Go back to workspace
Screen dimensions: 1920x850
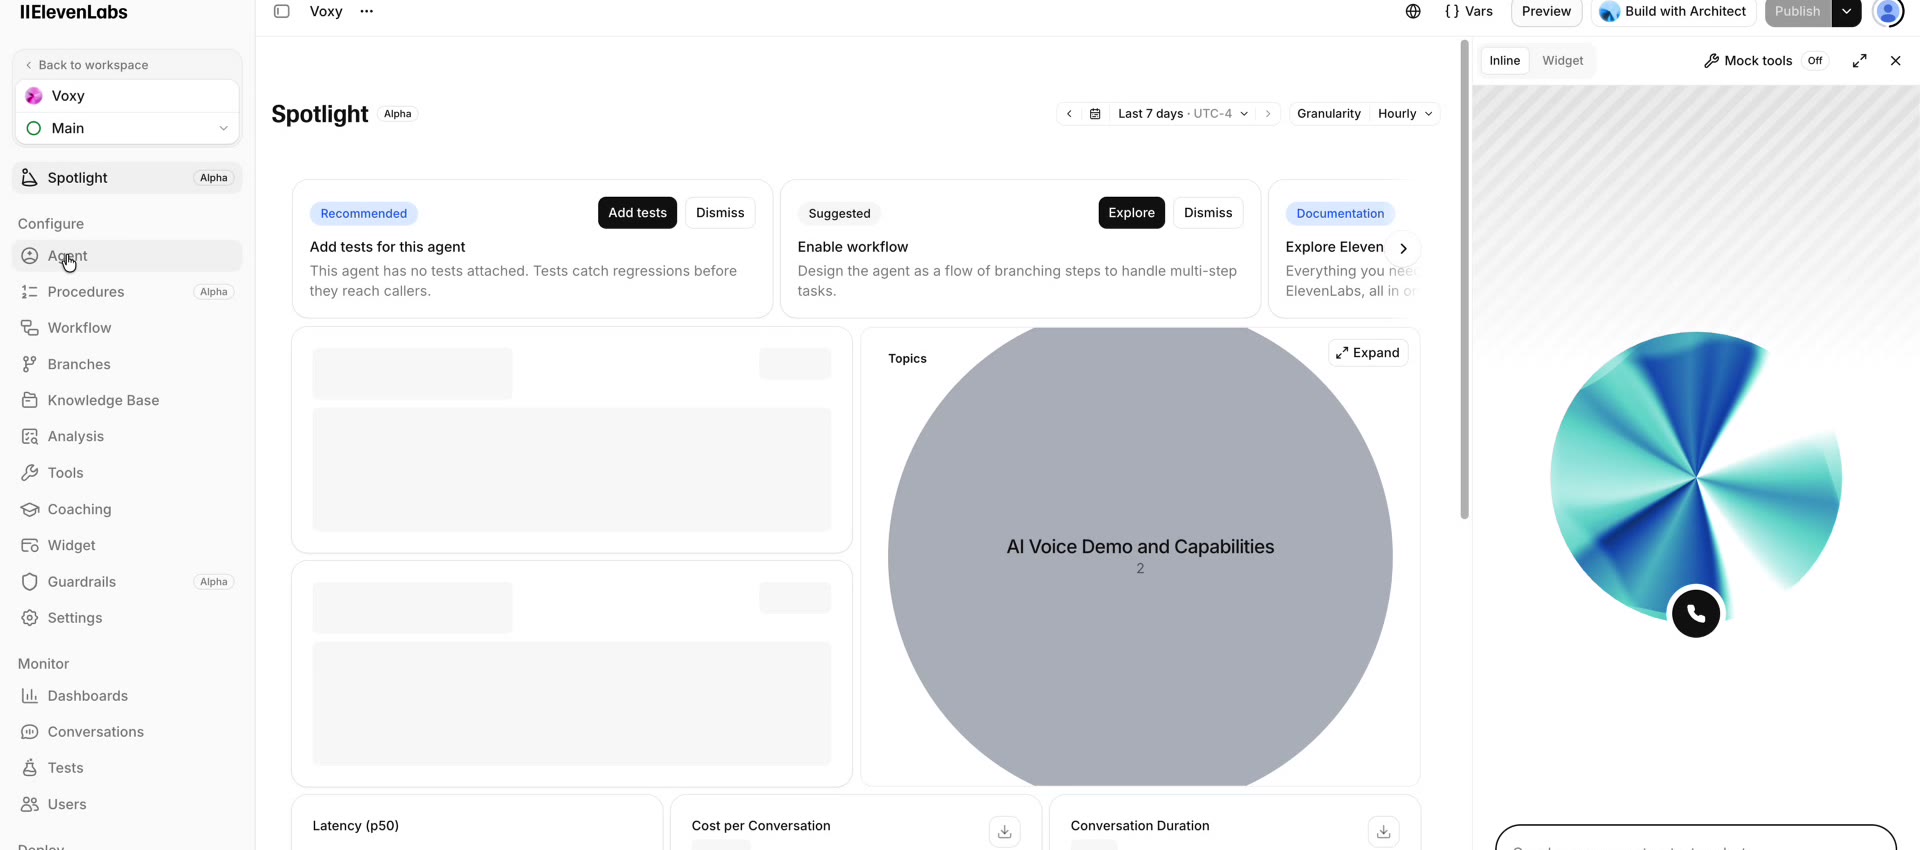point(87,65)
